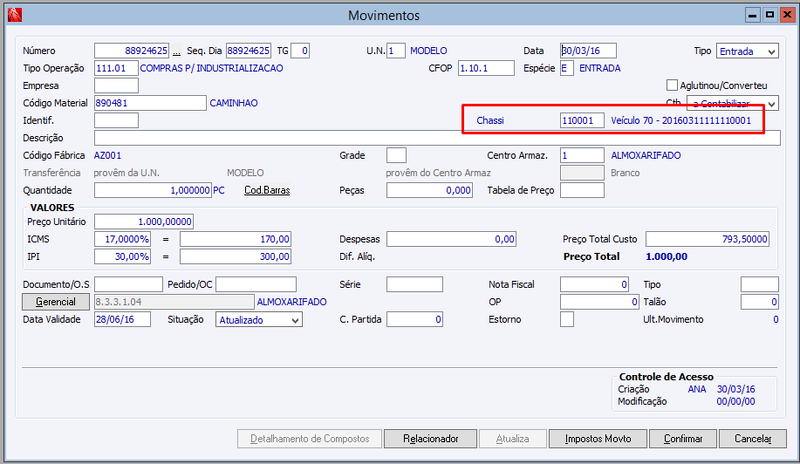Select the Chassi input field
This screenshot has width=800, height=464.
[x=582, y=120]
